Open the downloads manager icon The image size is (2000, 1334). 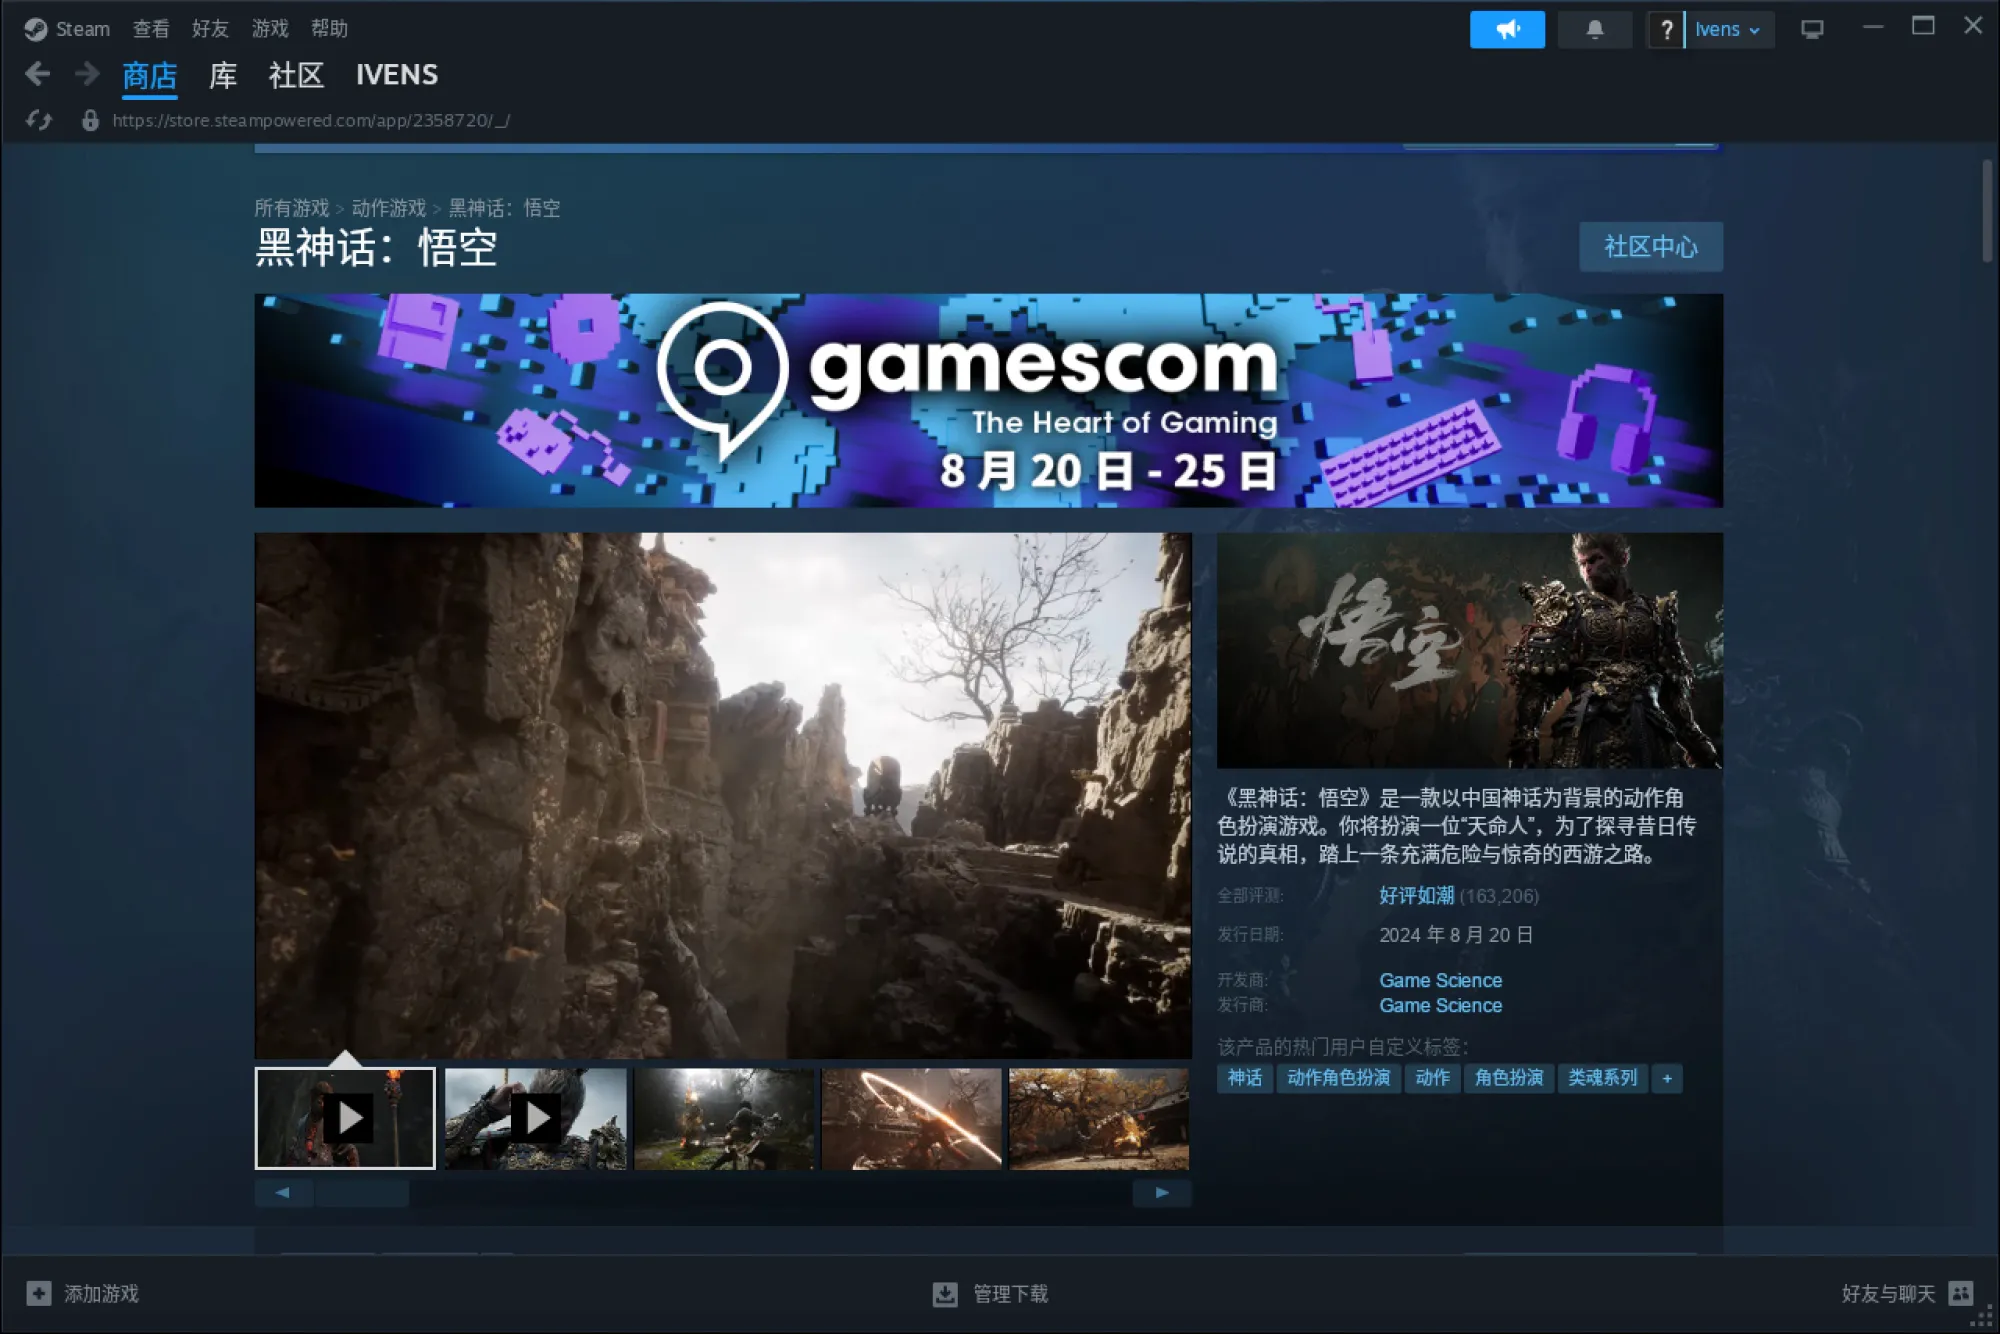click(x=944, y=1294)
